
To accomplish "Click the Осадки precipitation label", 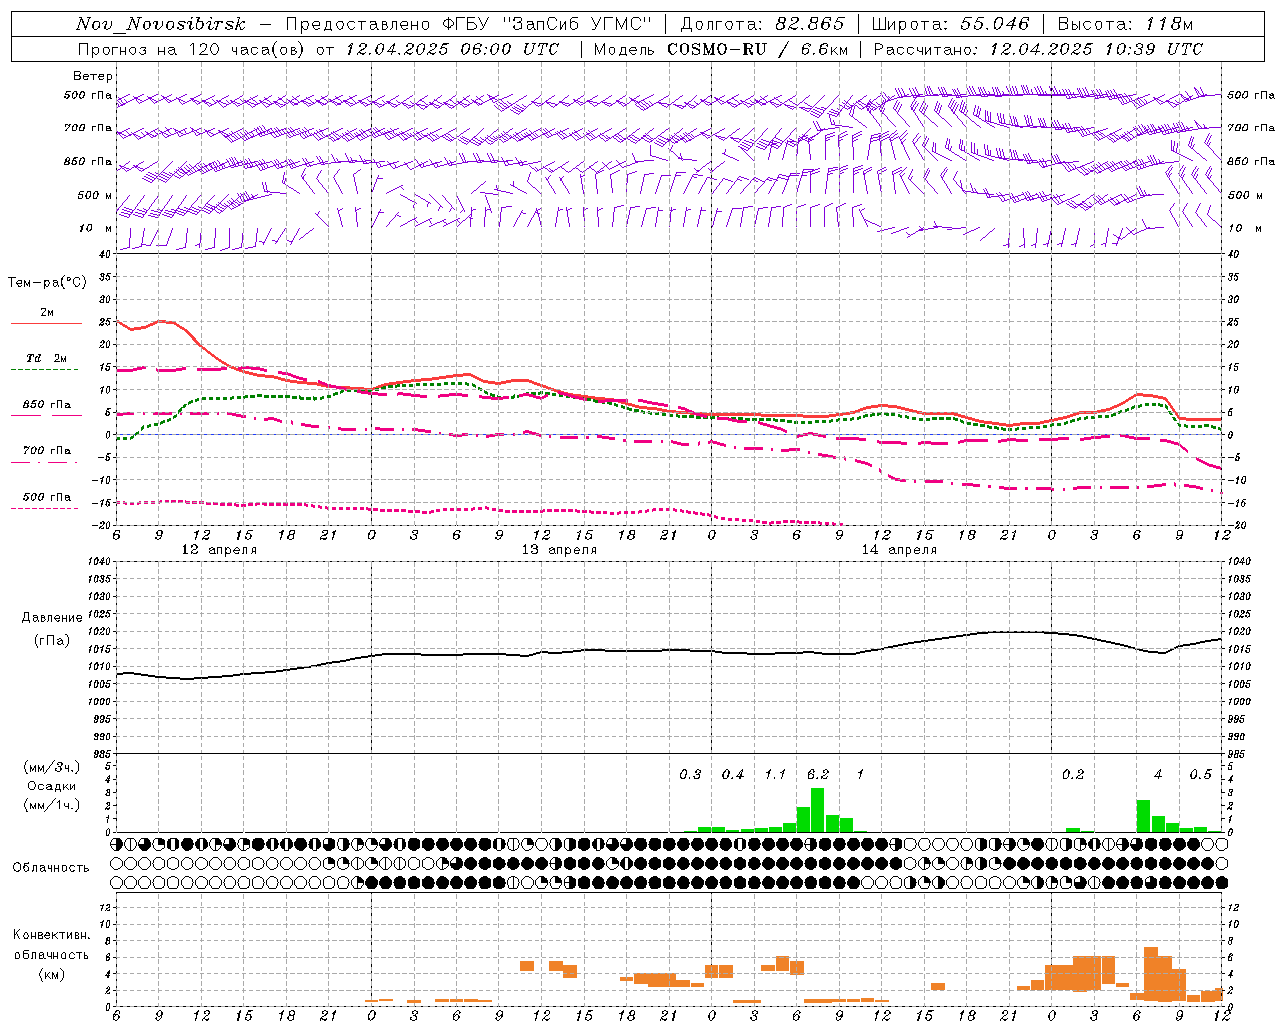I will [52, 786].
